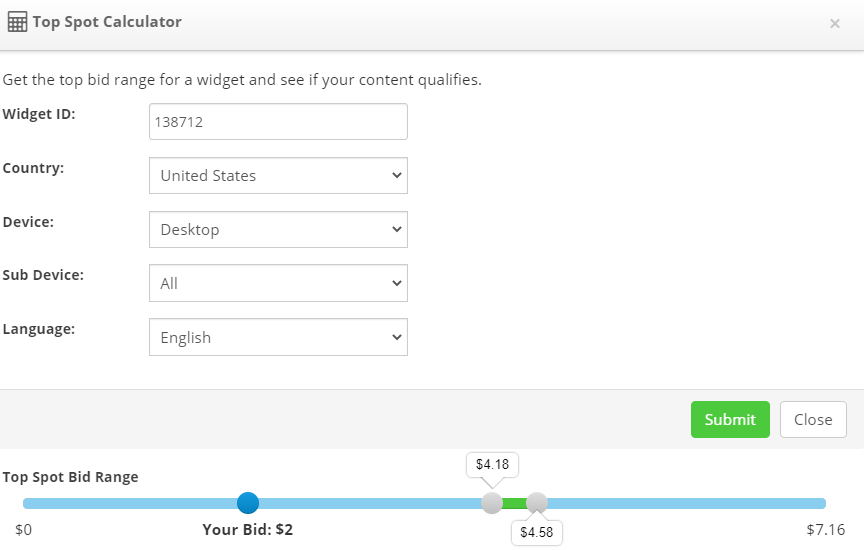Click the green segment of bid range

pyautogui.click(x=515, y=503)
